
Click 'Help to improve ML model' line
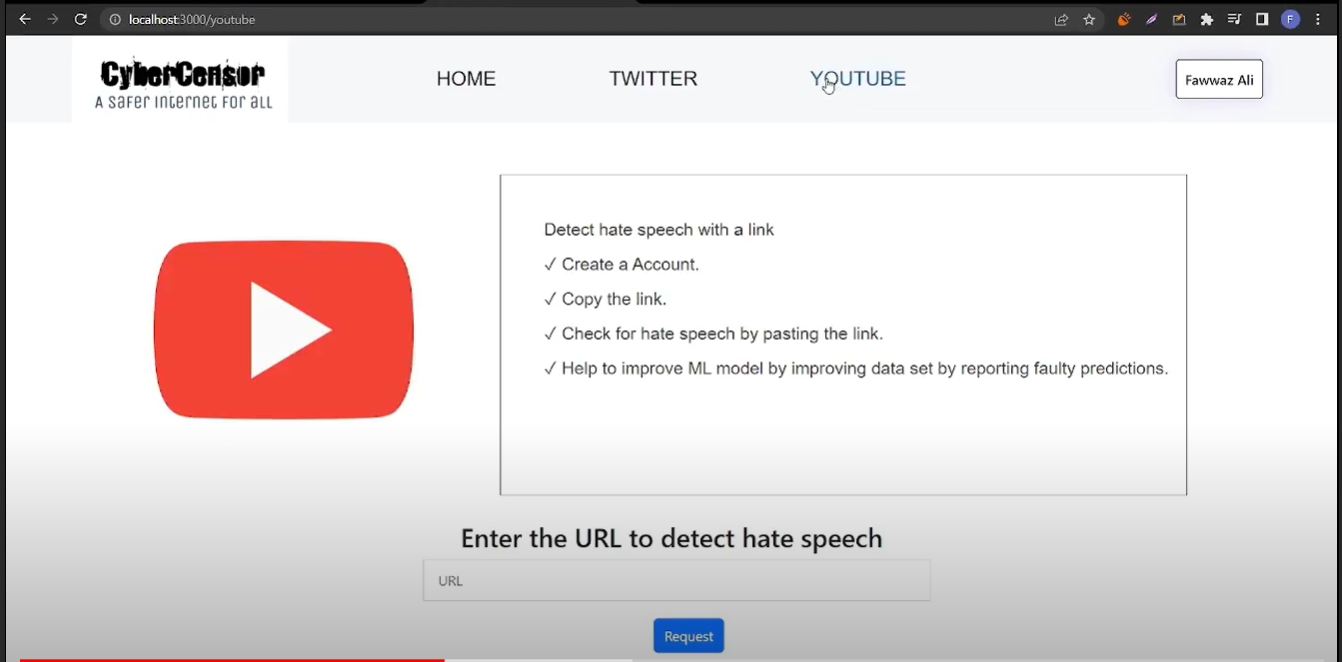pos(856,368)
